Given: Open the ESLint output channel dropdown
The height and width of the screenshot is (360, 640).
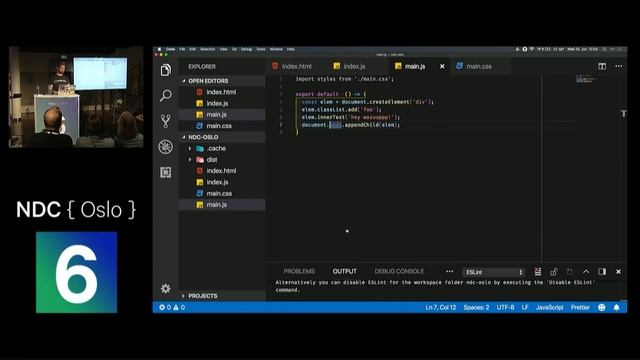Looking at the screenshot, I should (x=493, y=272).
